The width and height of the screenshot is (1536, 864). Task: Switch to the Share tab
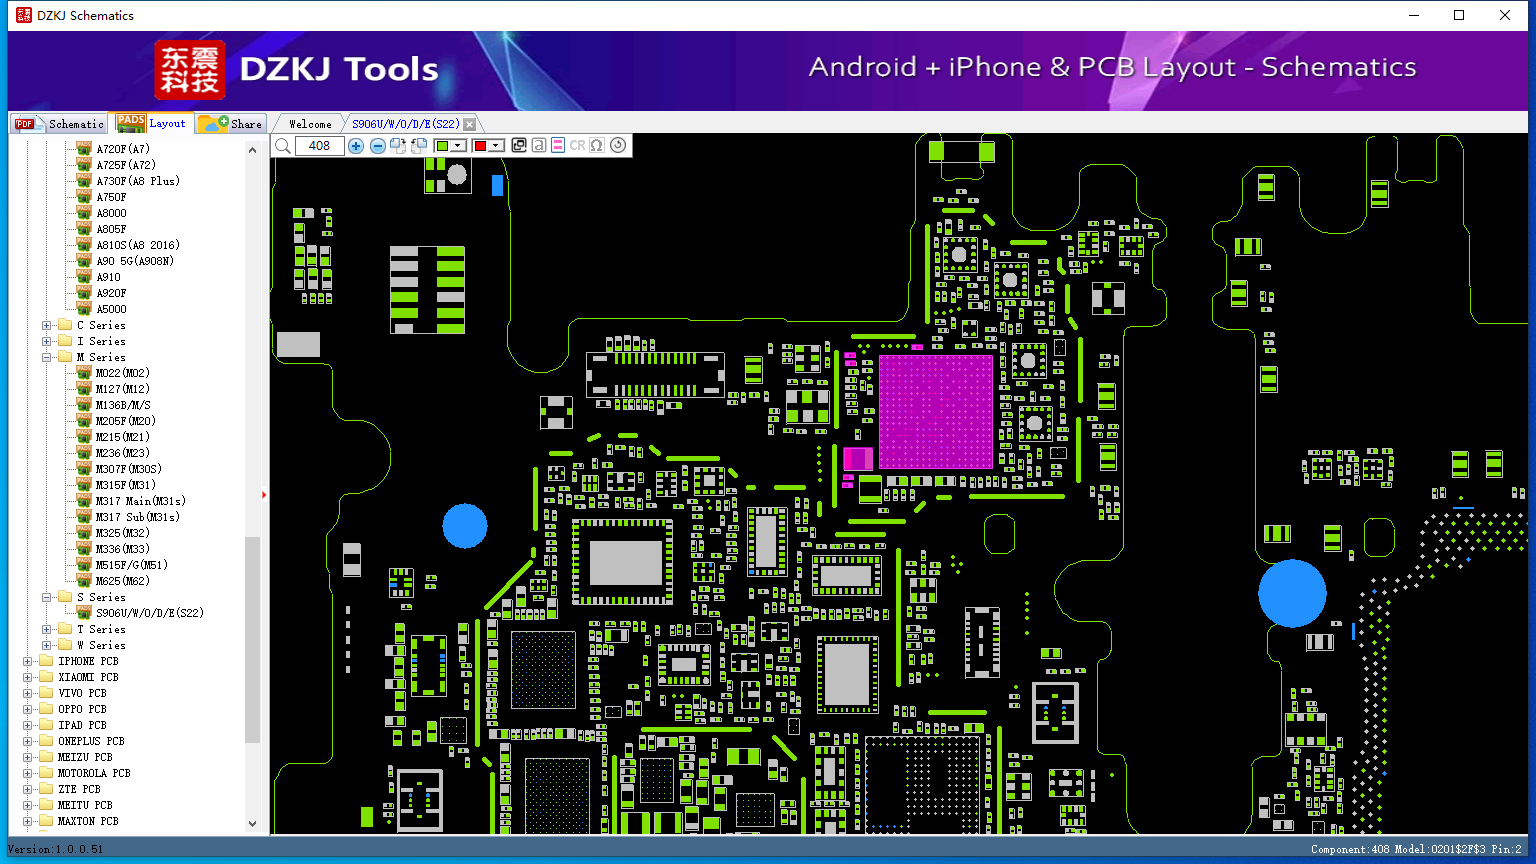pyautogui.click(x=230, y=124)
